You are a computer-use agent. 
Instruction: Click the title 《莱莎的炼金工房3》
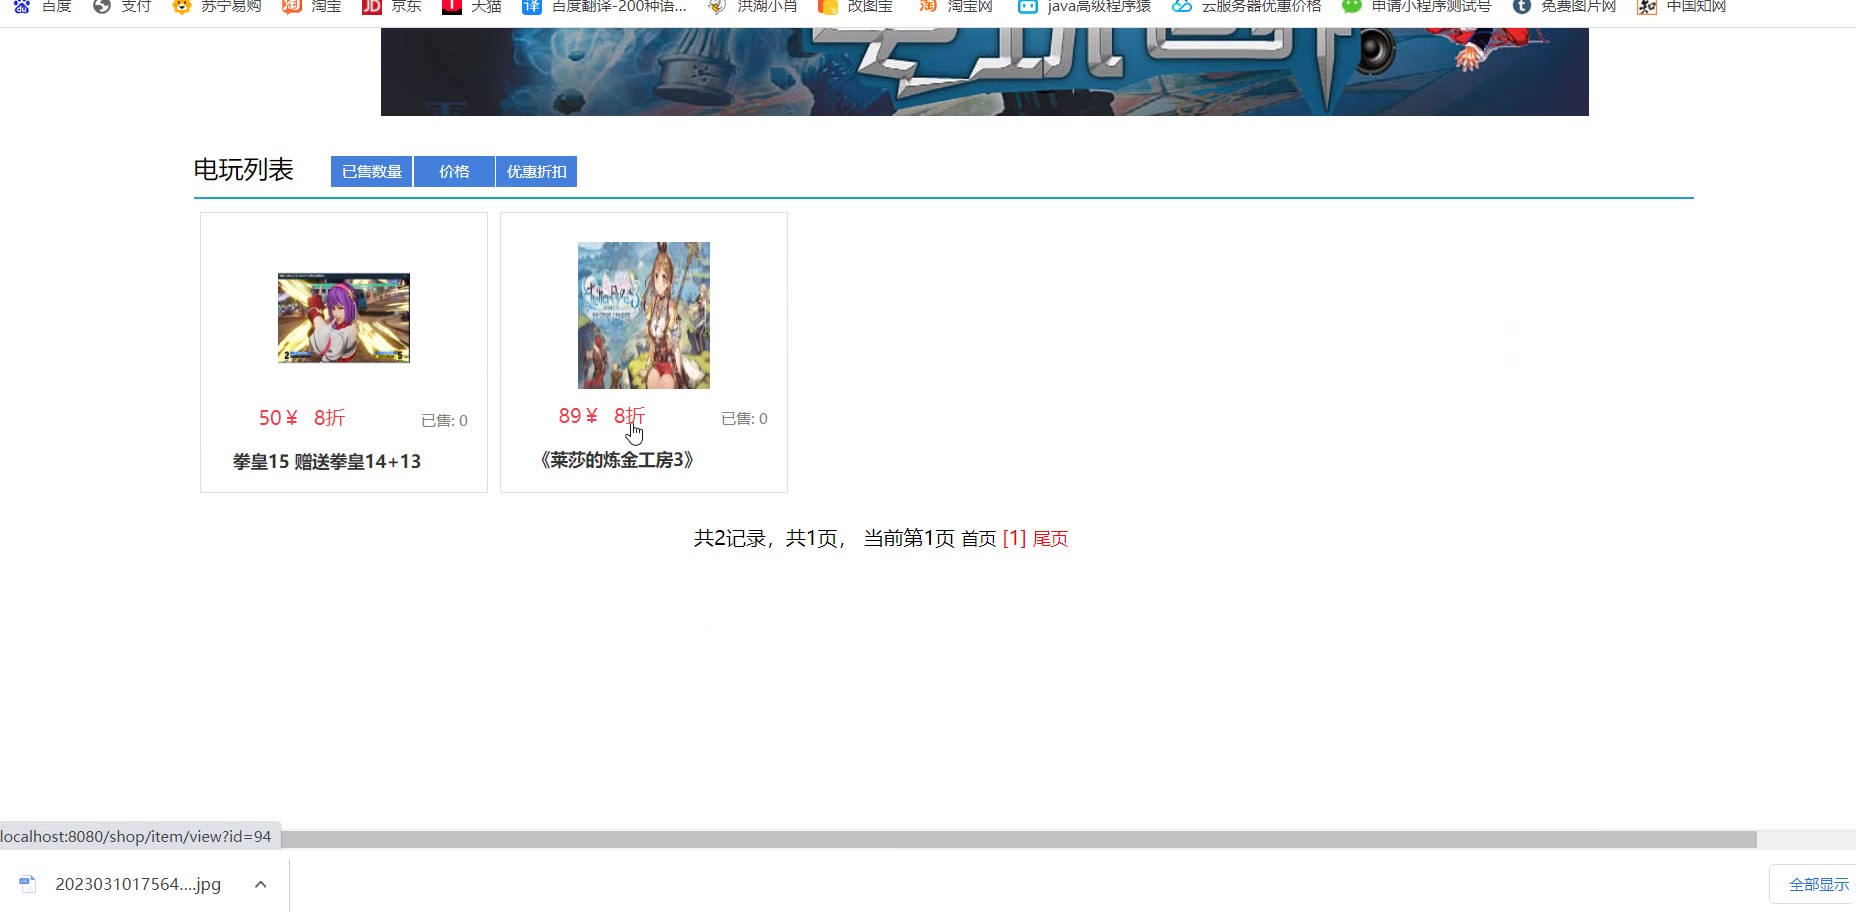point(616,460)
